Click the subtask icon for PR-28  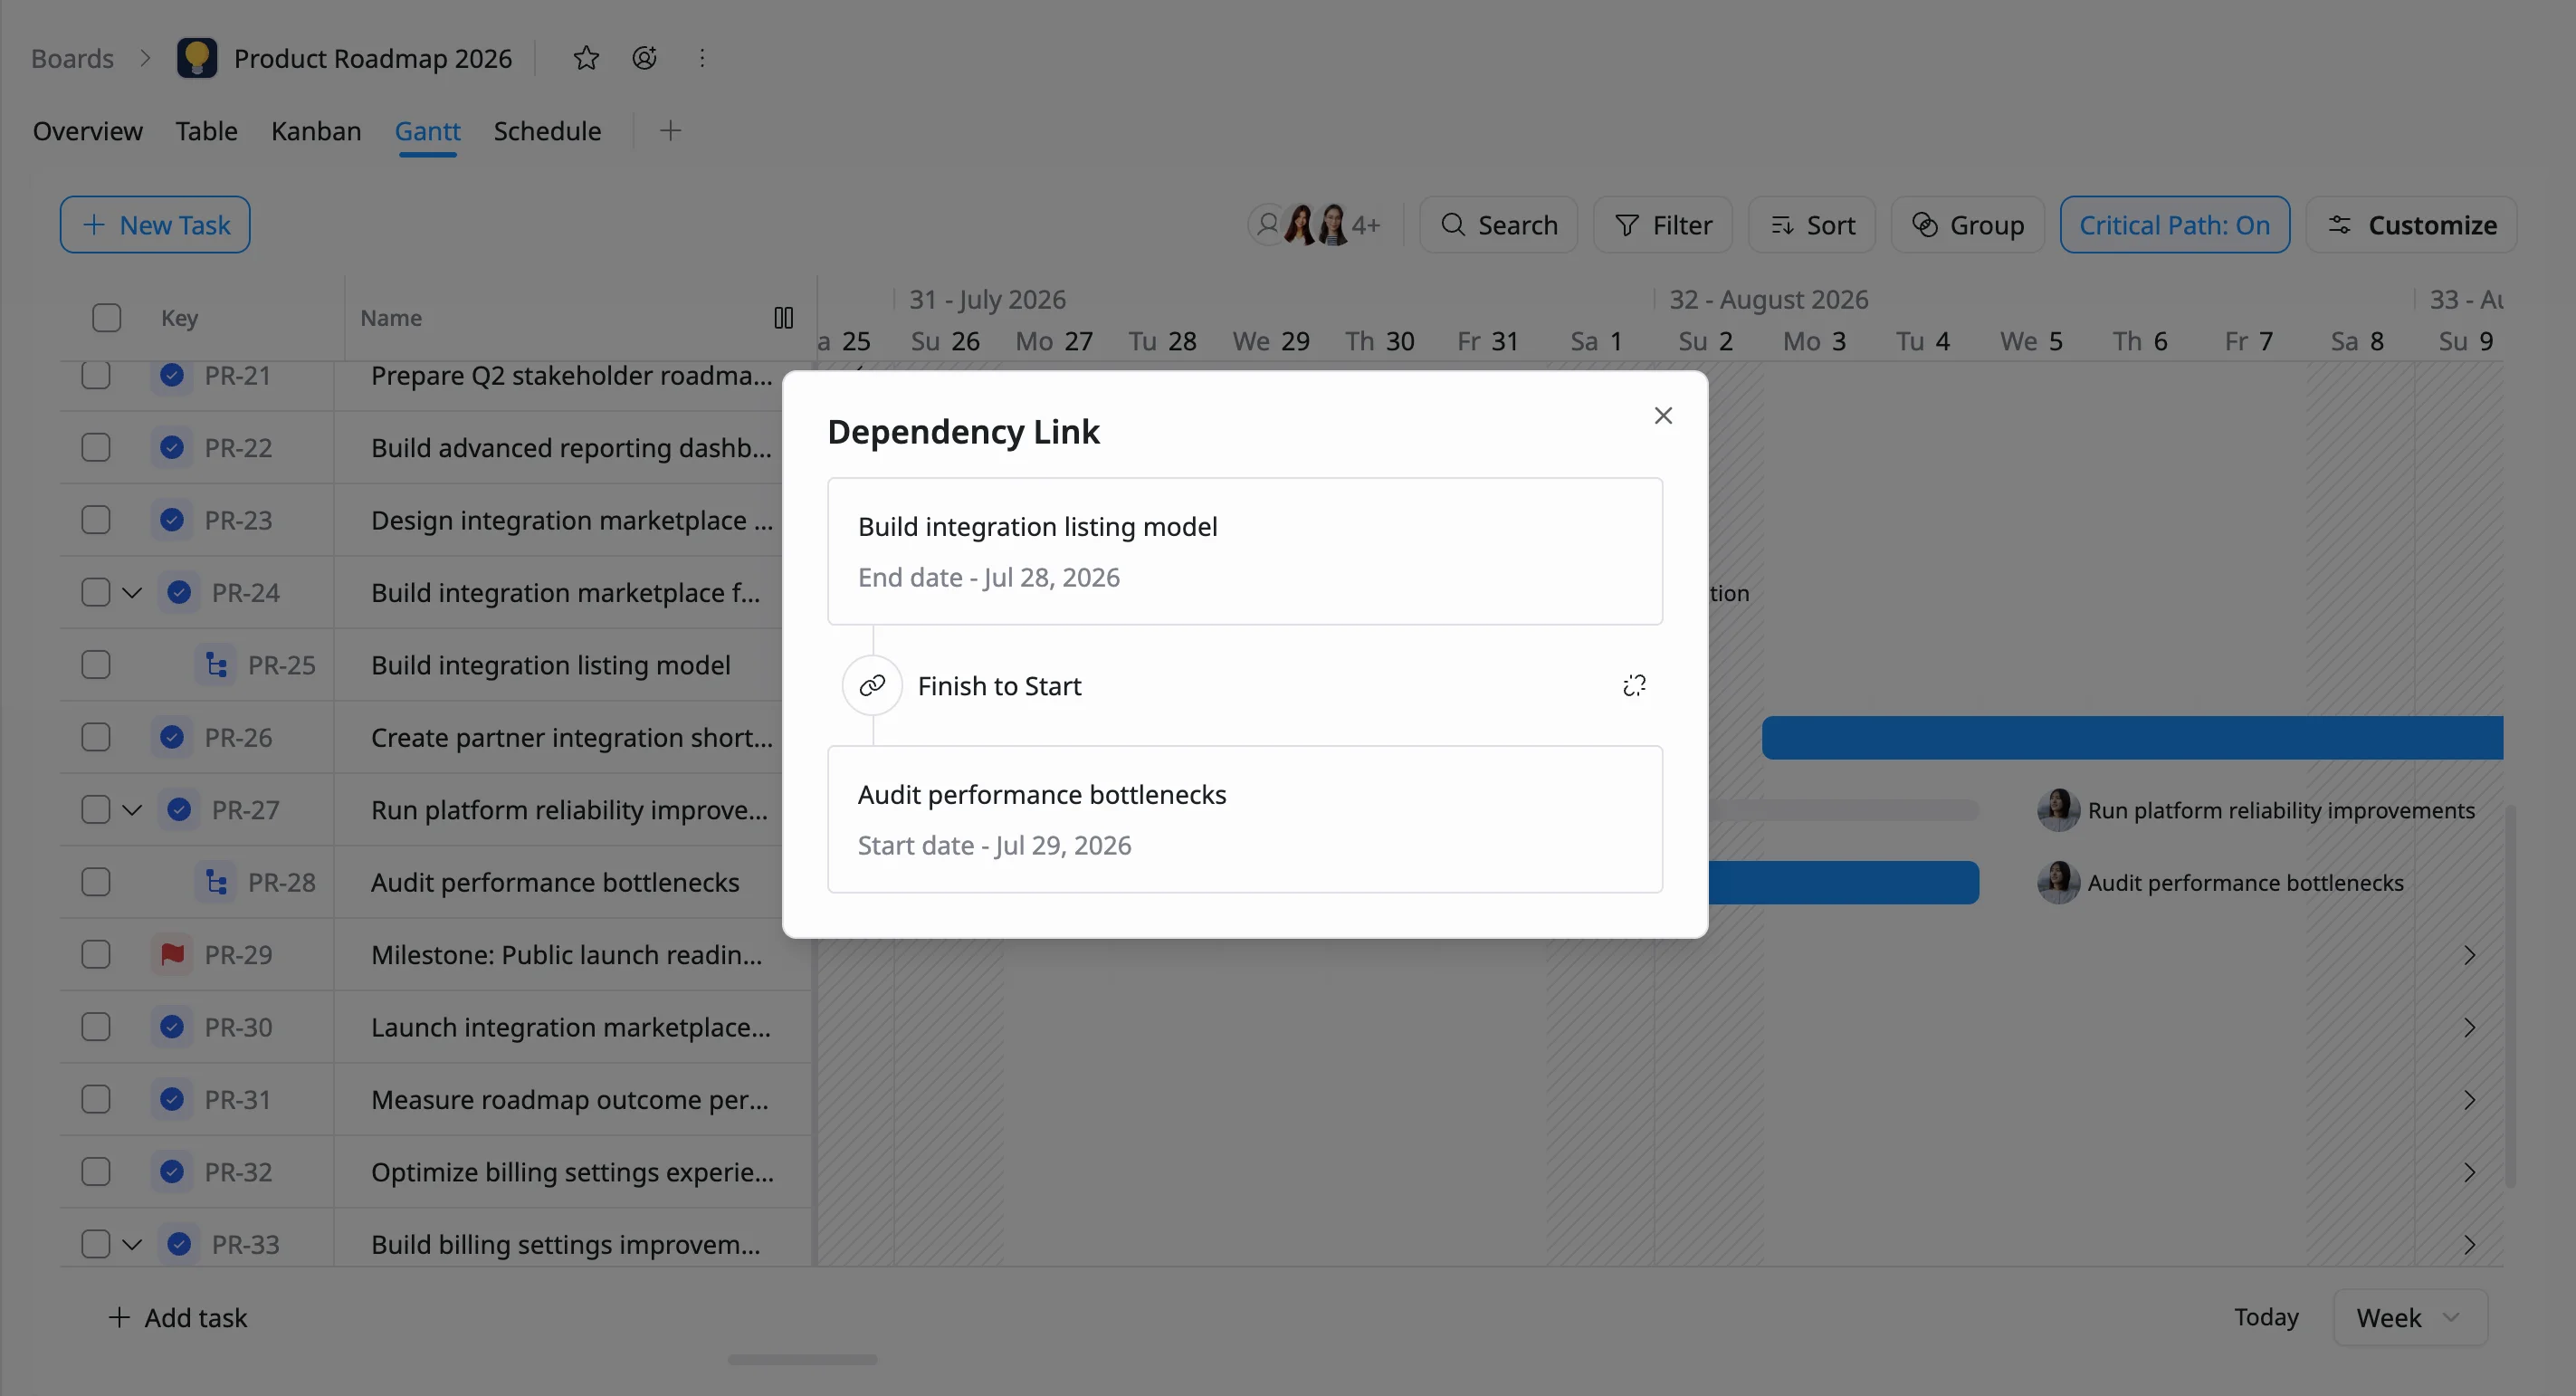(216, 882)
